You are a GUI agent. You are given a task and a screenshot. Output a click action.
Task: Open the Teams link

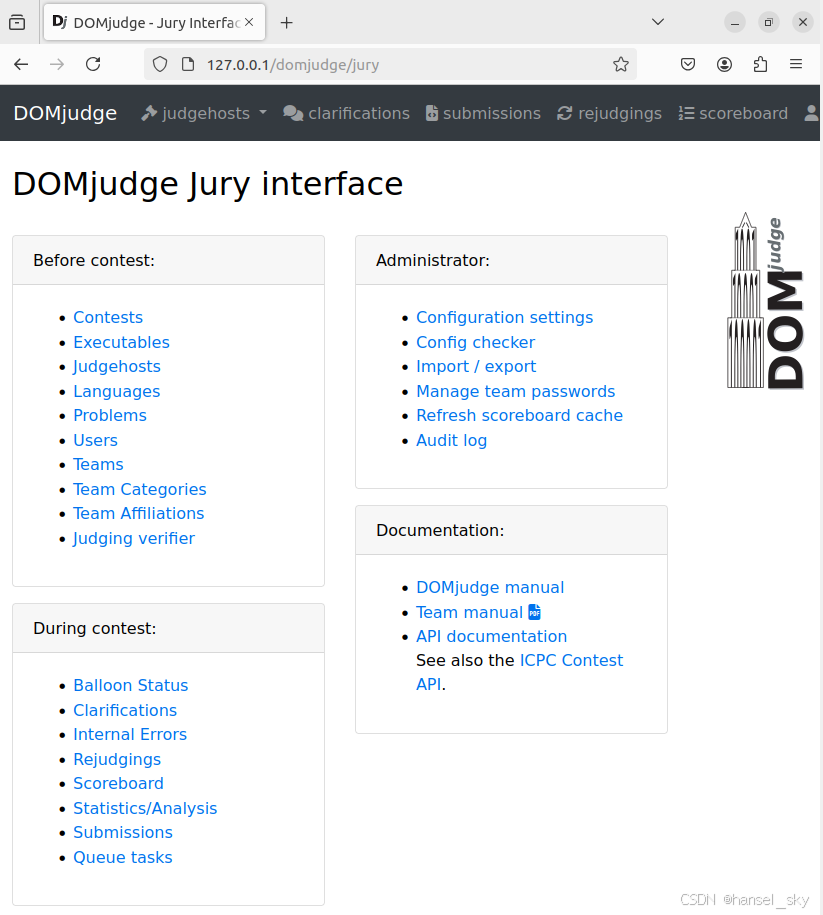(98, 465)
